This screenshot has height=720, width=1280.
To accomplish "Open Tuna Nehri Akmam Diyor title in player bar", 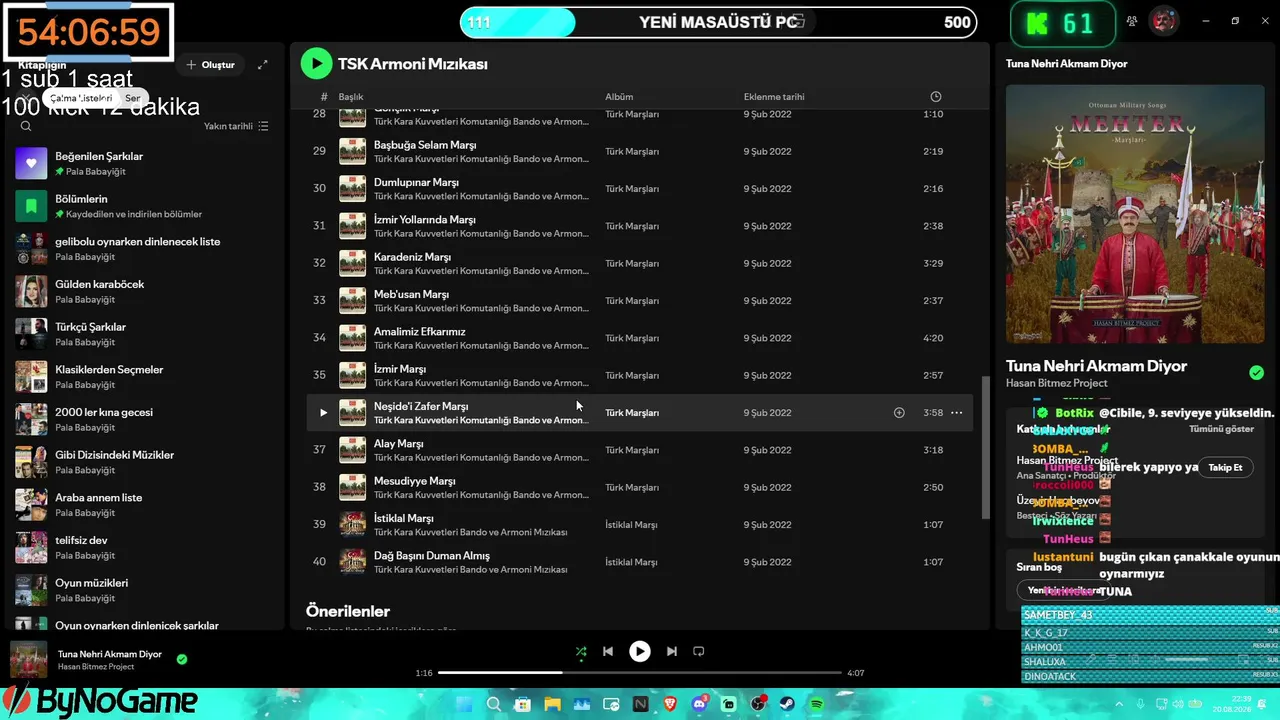I will tap(110, 654).
